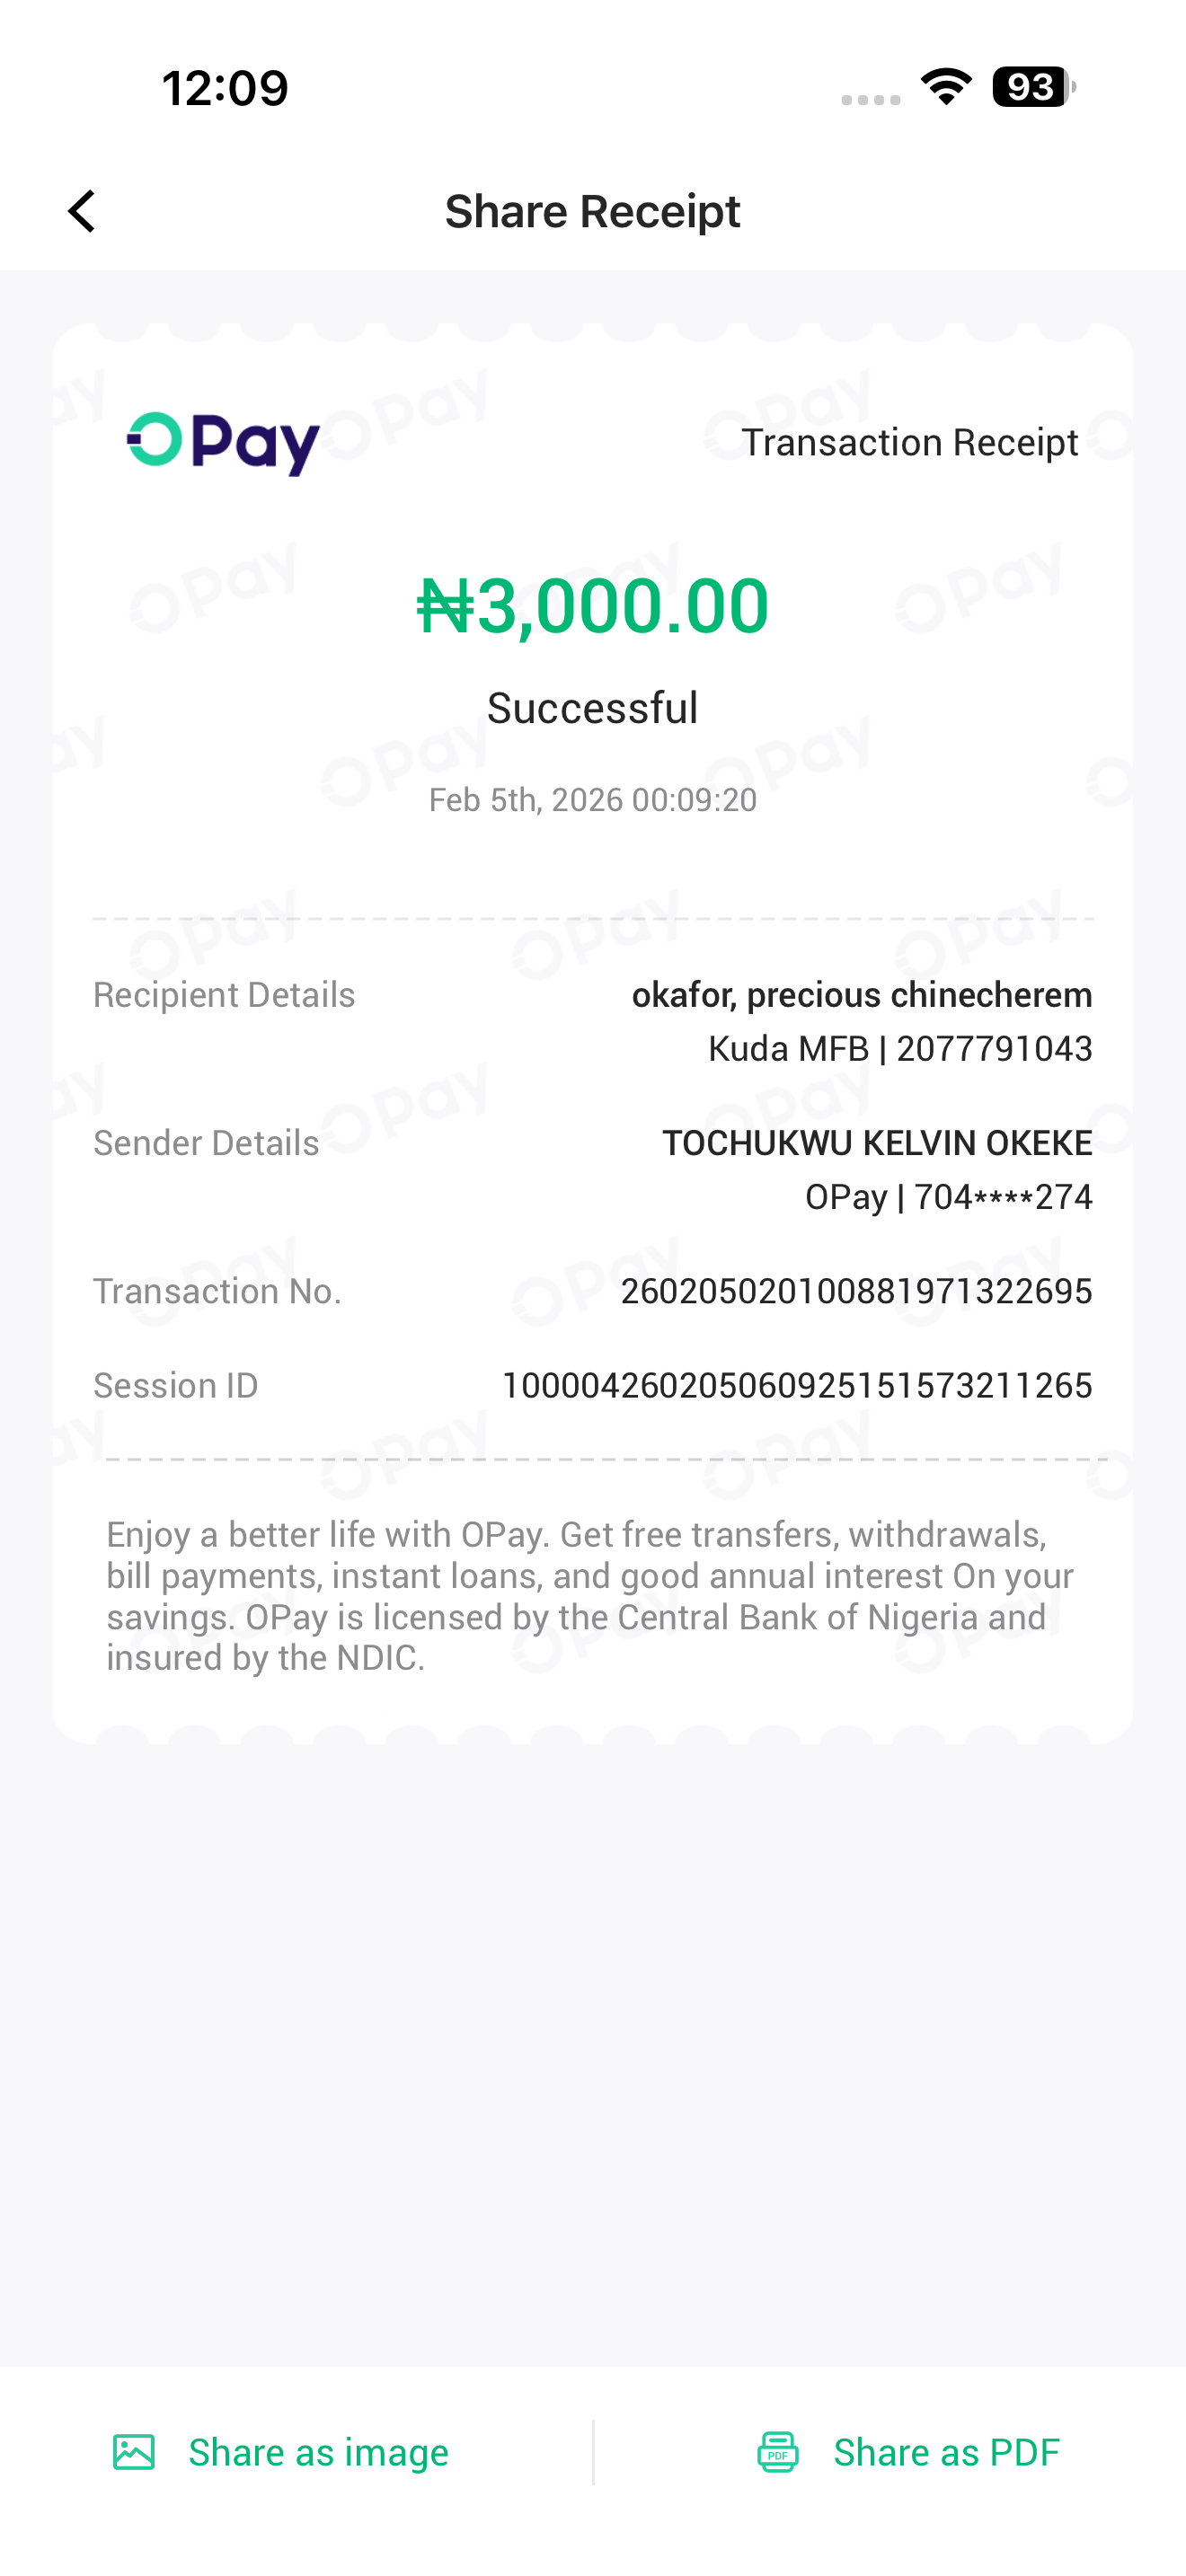This screenshot has width=1186, height=2576.
Task: Tap the Session ID number
Action: click(x=796, y=1385)
